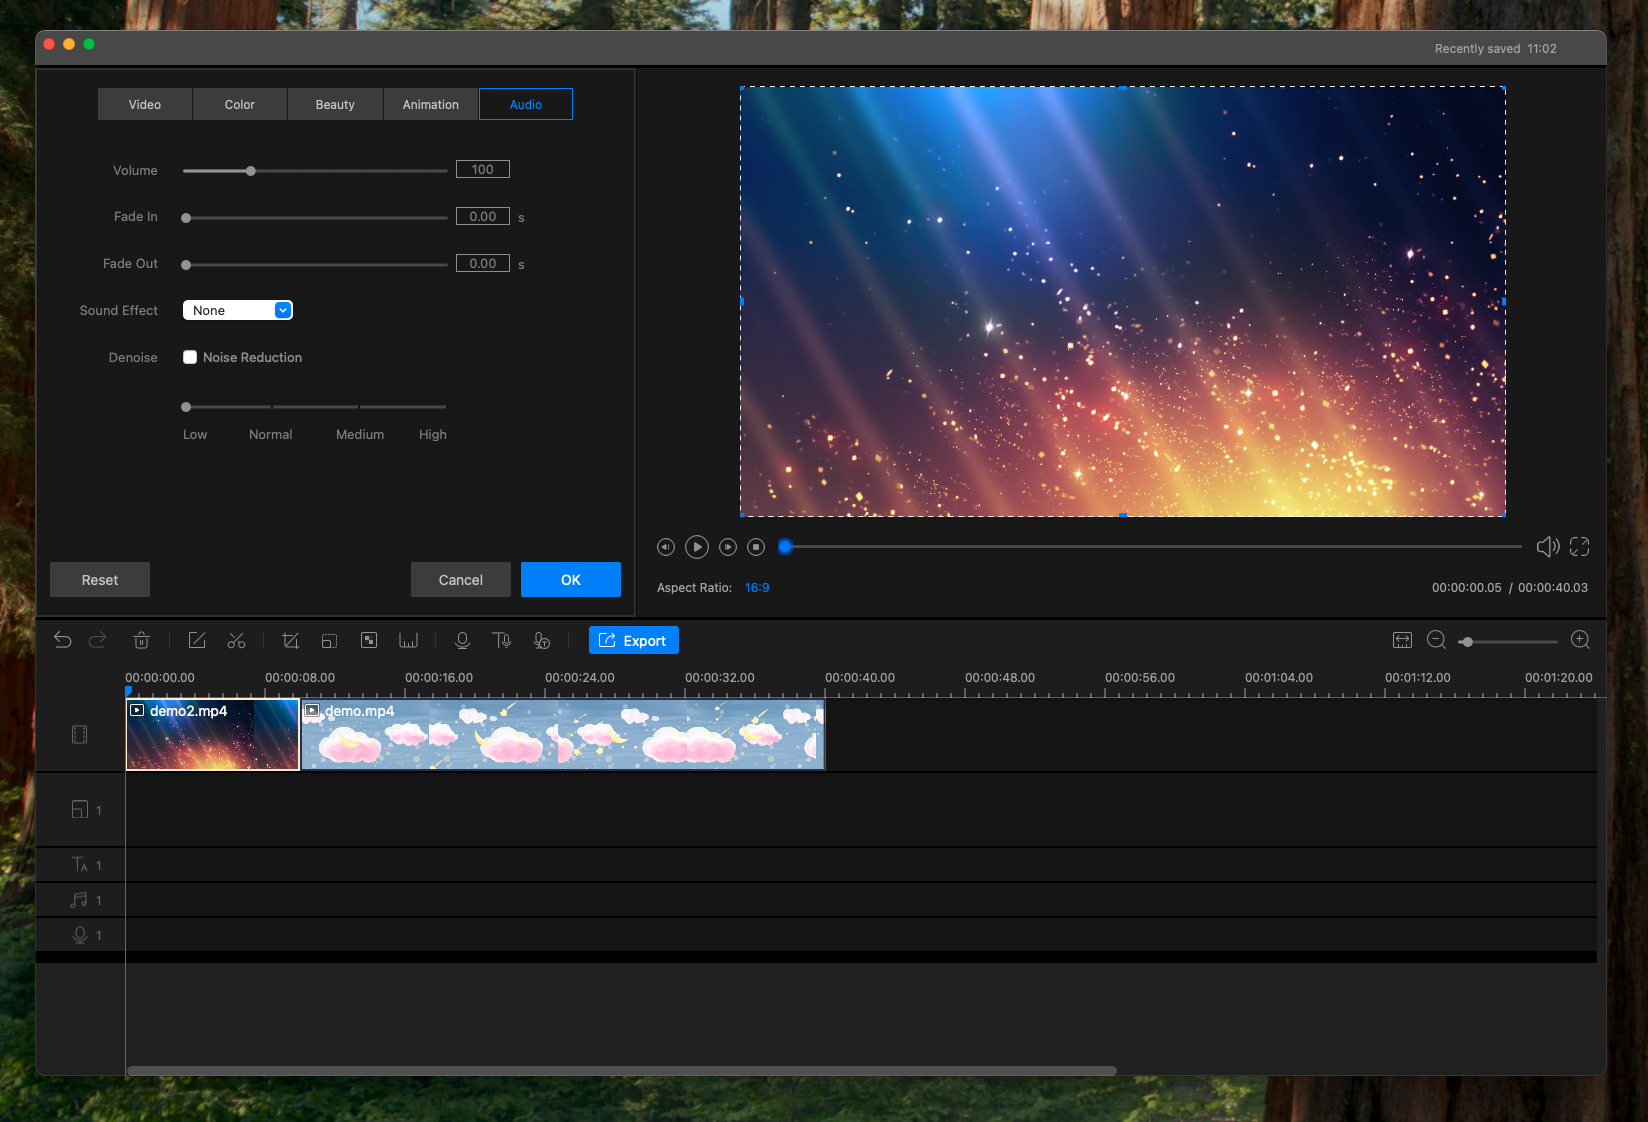The width and height of the screenshot is (1648, 1122).
Task: Delete the selected clip with trash icon
Action: 141,640
